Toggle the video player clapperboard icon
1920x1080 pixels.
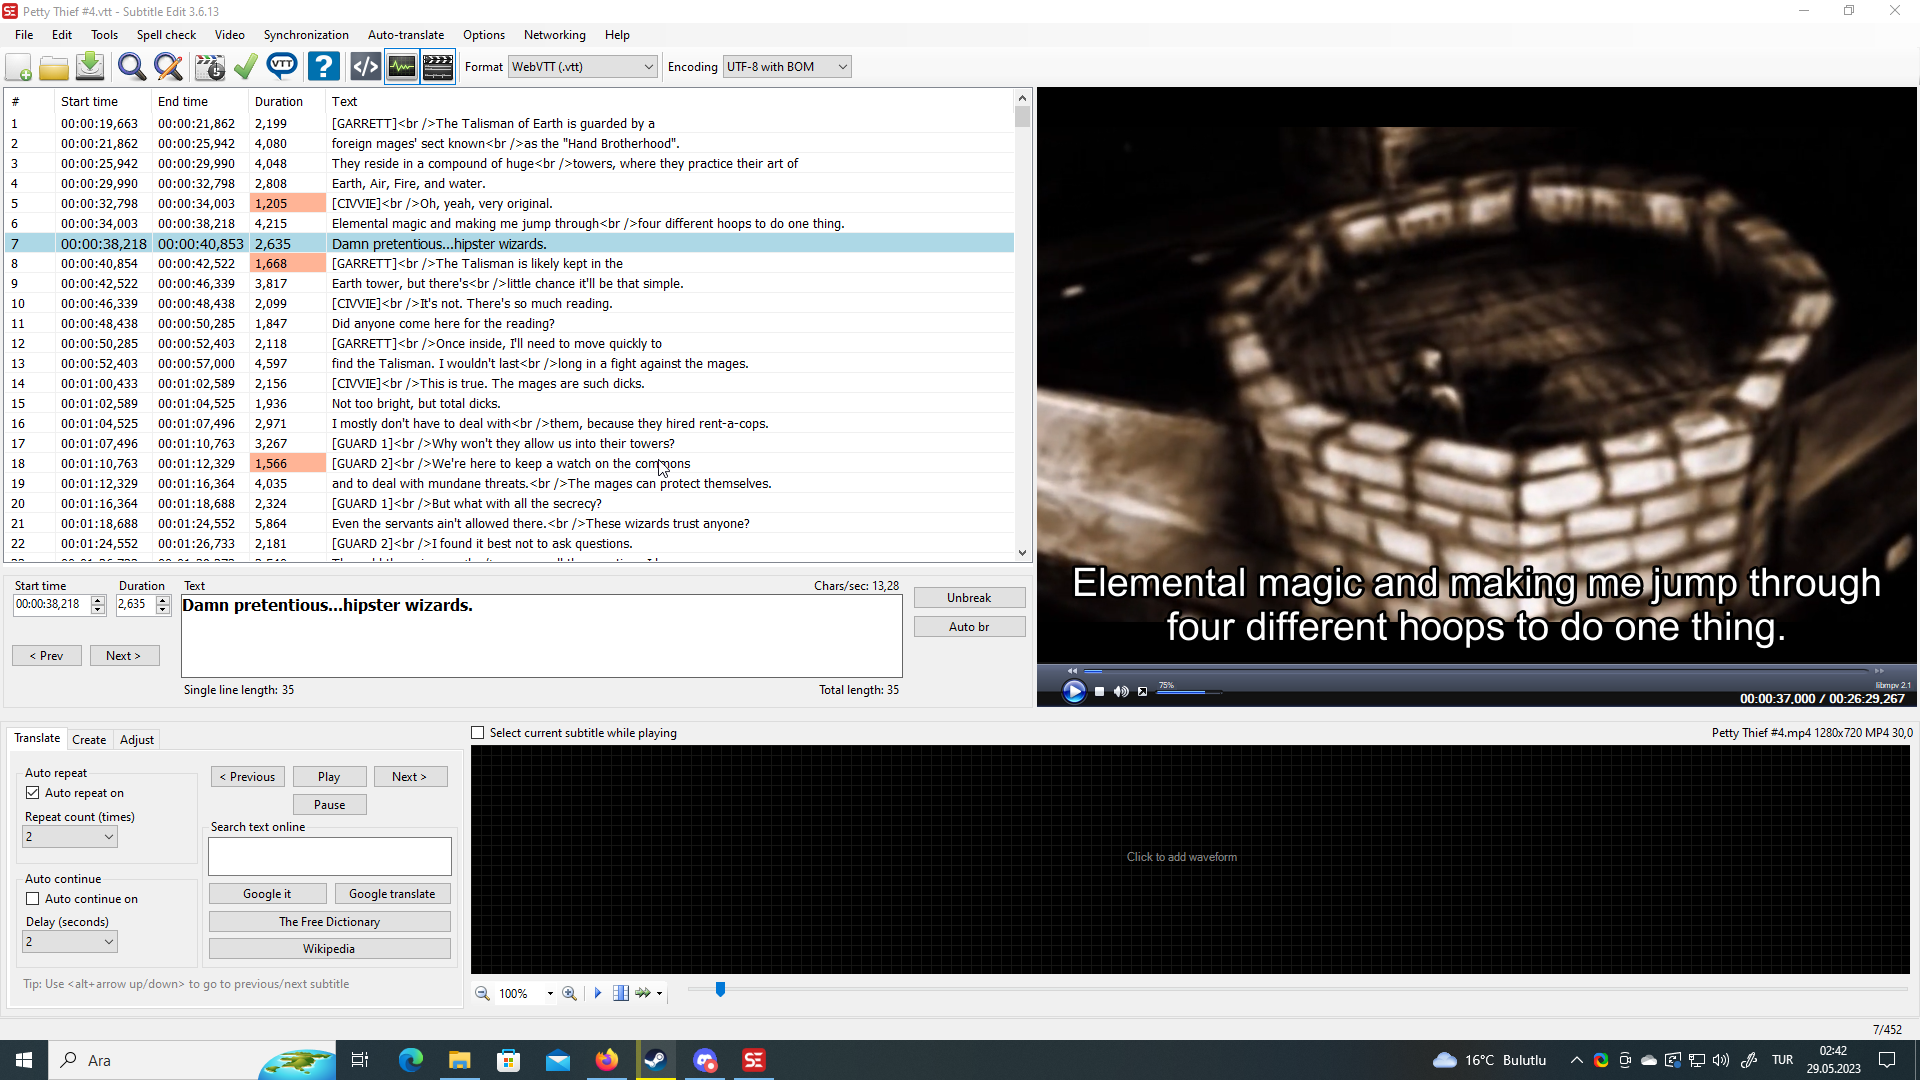(x=437, y=66)
